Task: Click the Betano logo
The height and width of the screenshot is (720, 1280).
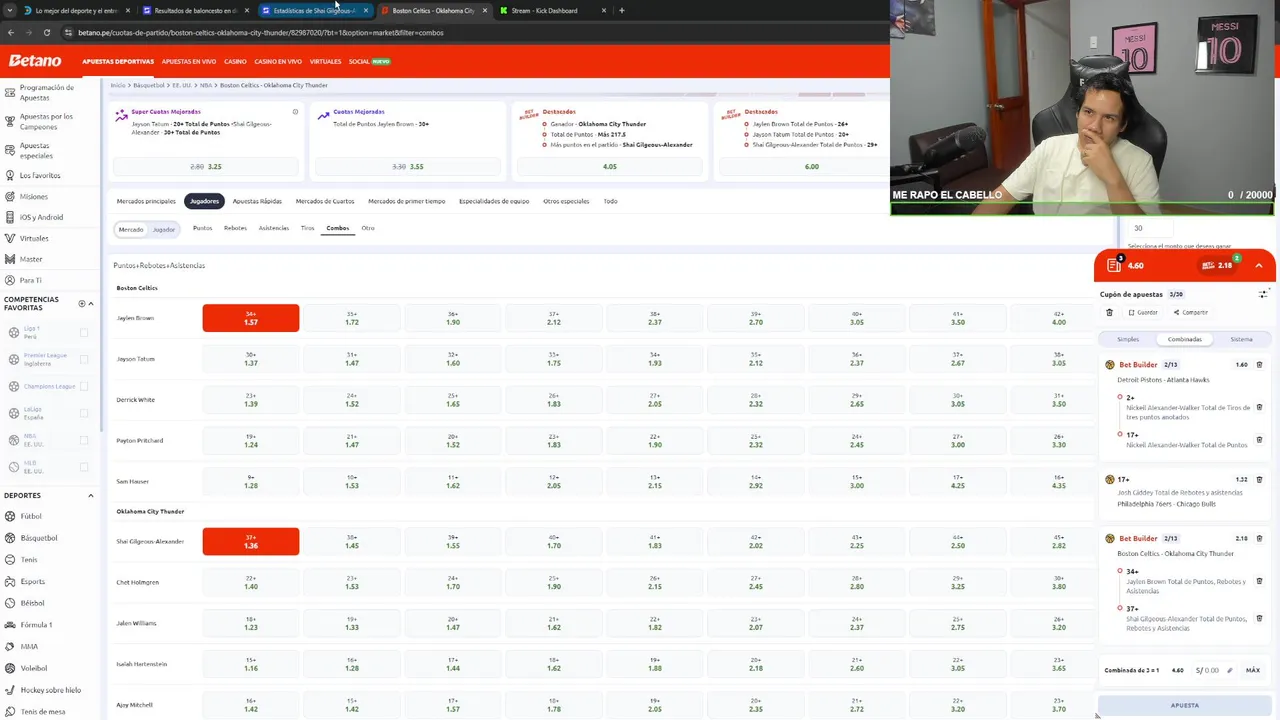Action: pos(35,61)
